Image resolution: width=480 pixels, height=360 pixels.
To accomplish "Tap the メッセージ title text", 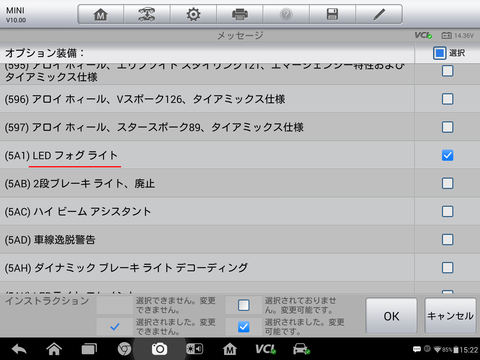I will (x=240, y=35).
